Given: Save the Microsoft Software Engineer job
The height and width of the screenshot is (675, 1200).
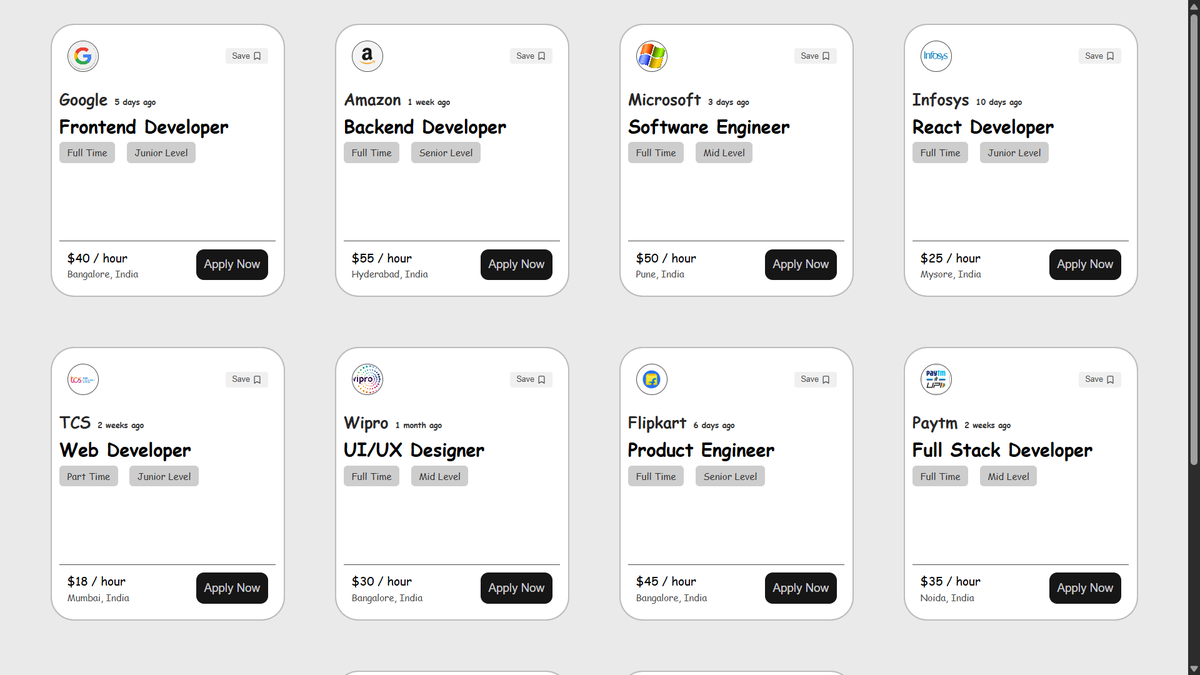Looking at the screenshot, I should point(815,56).
